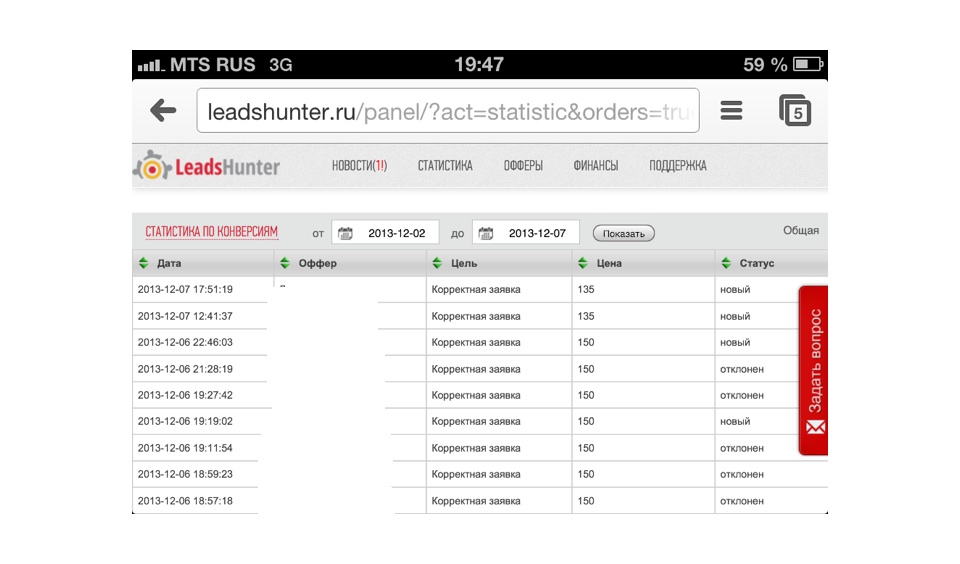Click the LeadsHunter logo
Image resolution: width=960 pixels, height=564 pixels.
click(207, 167)
